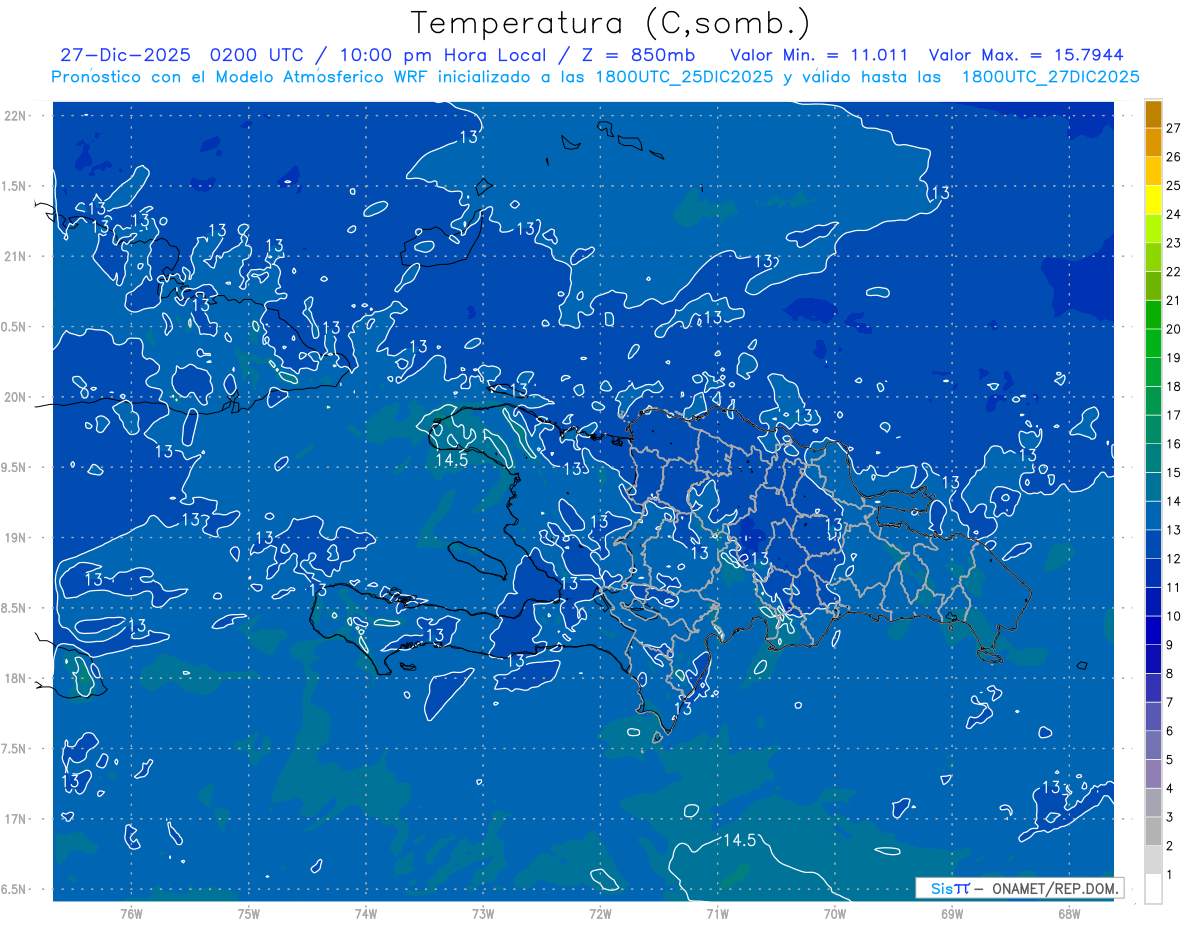
Task: Click the "SisTT" logo text
Action: [950, 888]
